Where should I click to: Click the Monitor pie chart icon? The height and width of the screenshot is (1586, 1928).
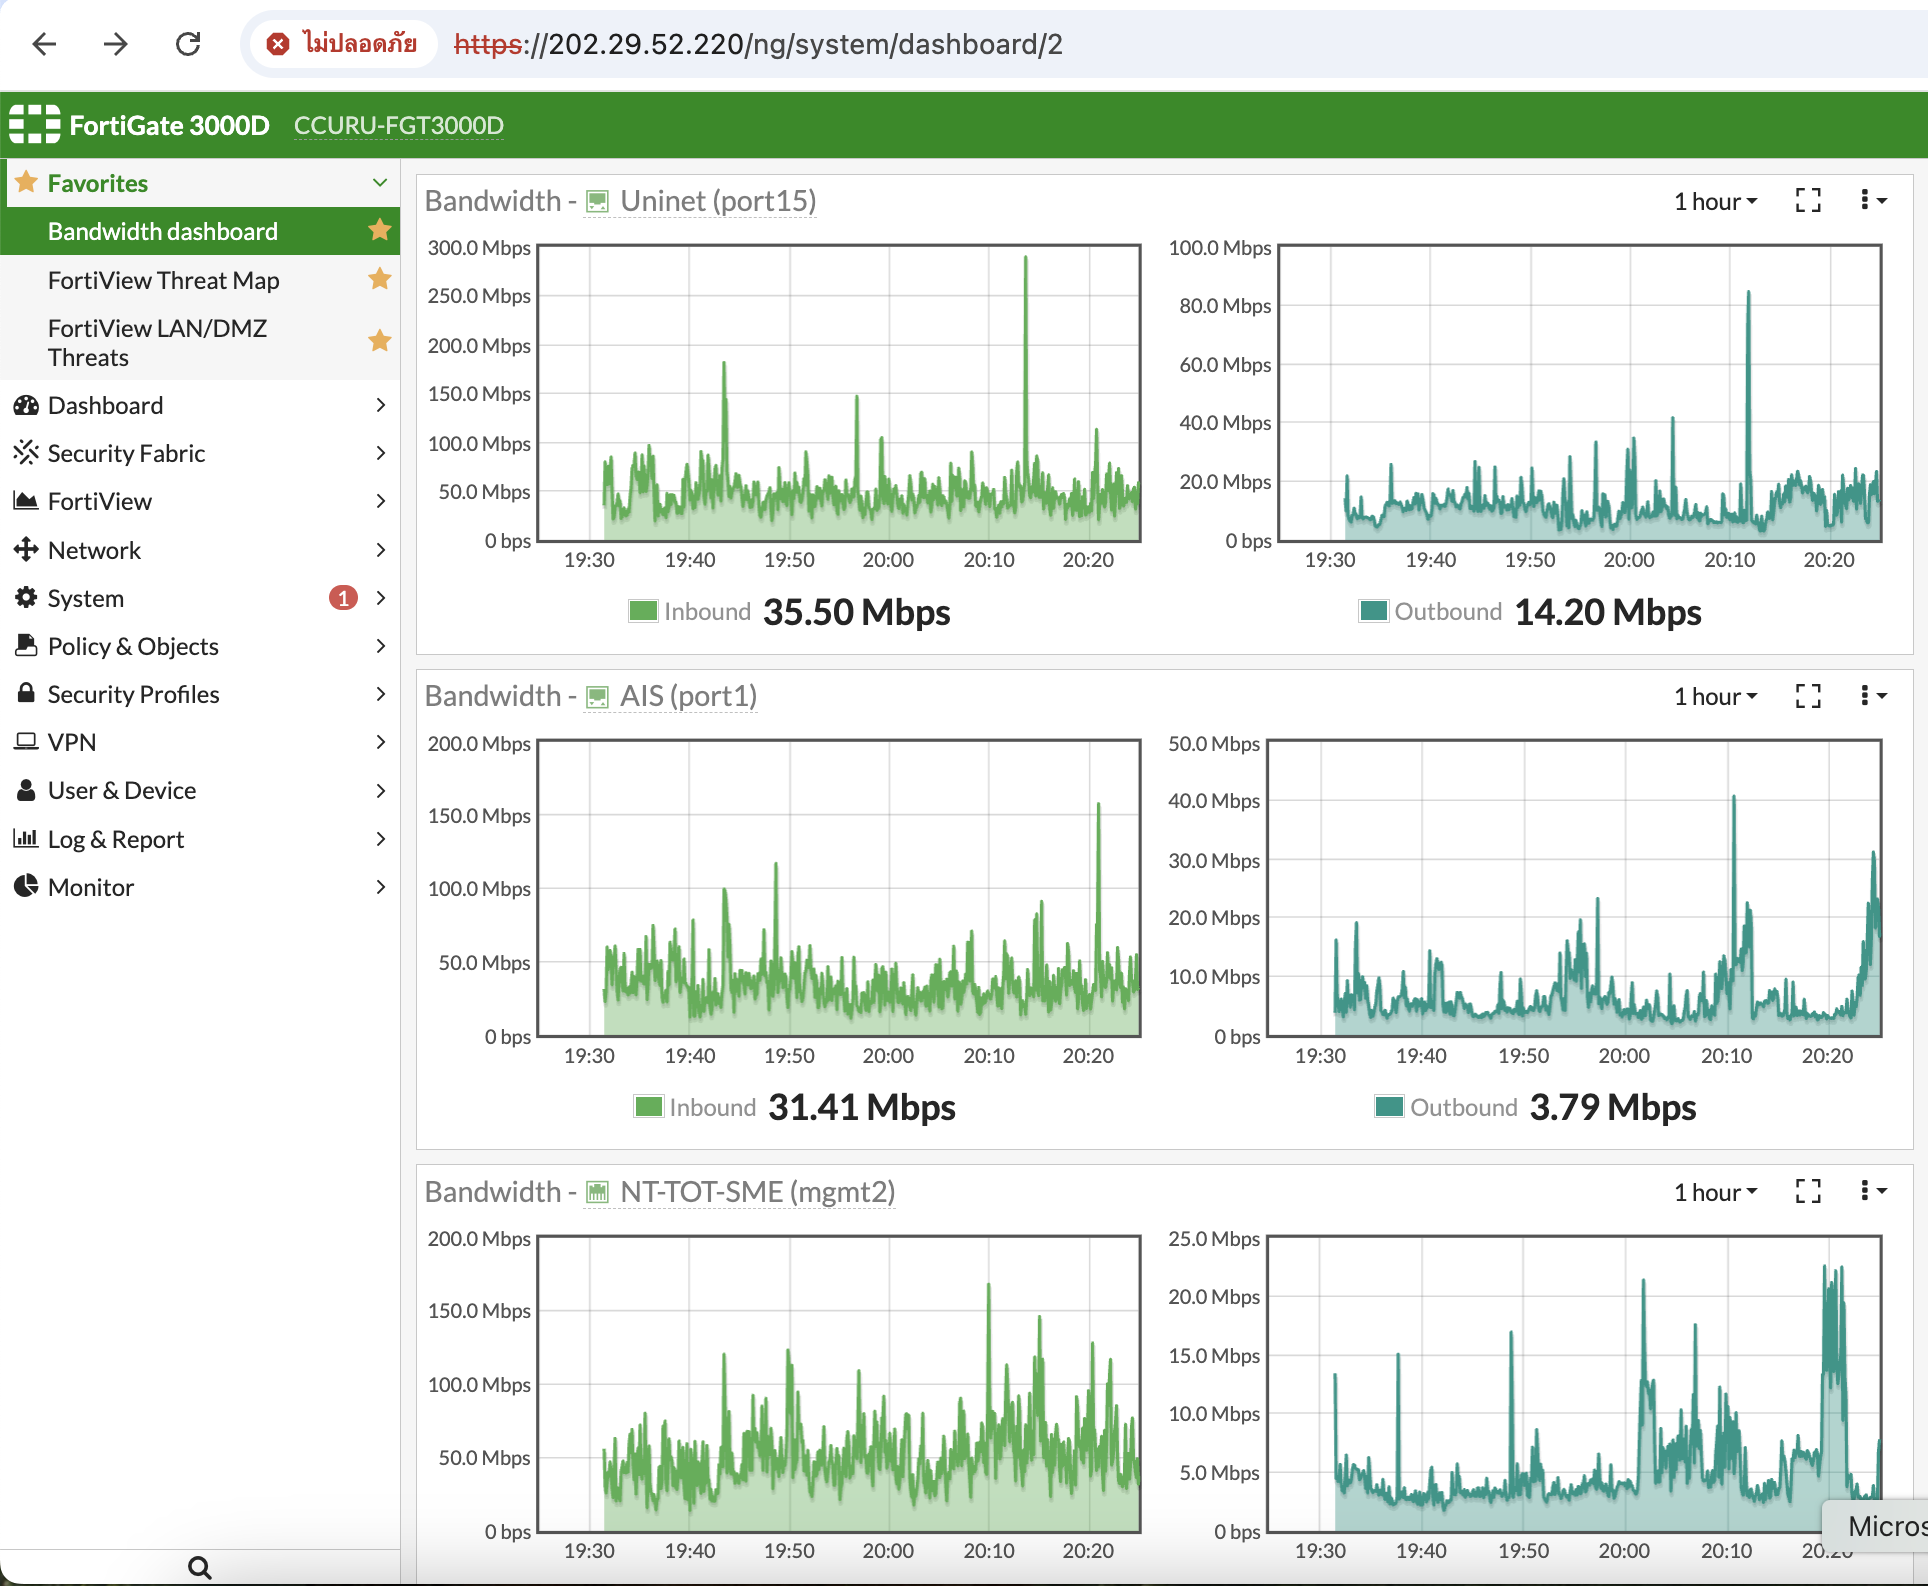[26, 886]
